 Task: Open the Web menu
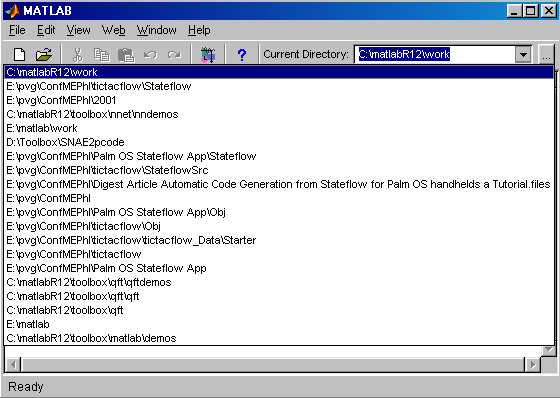coord(113,30)
